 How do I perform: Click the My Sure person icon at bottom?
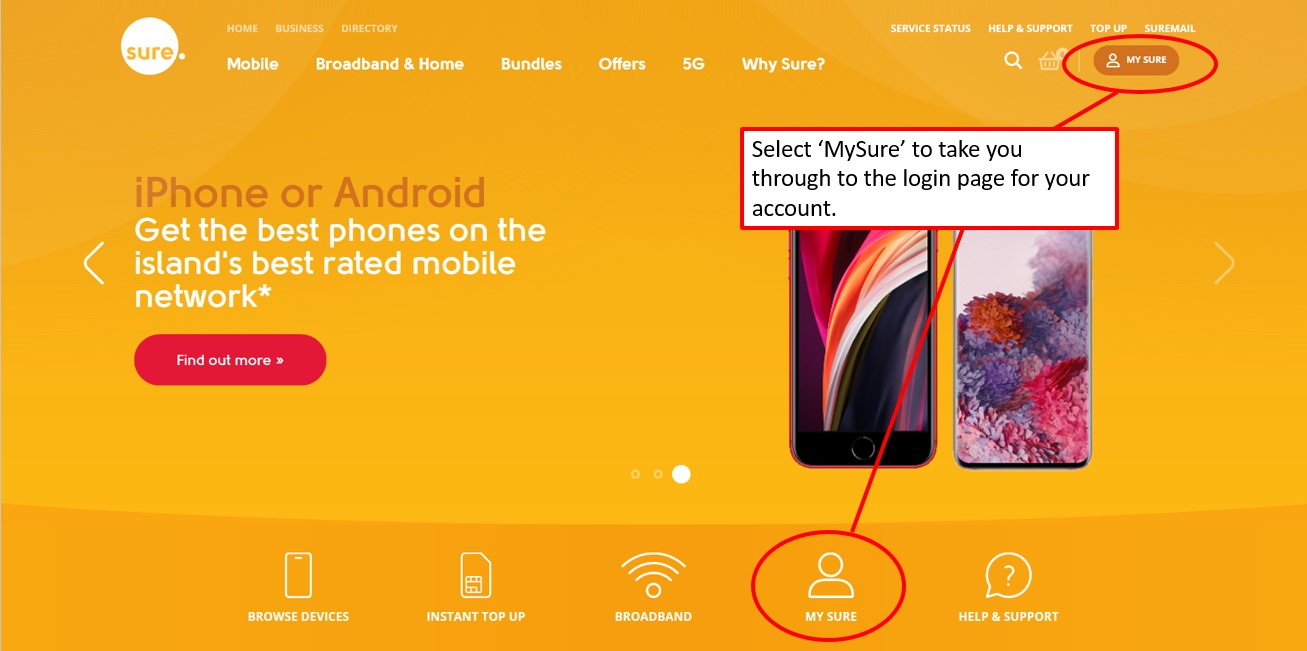(x=831, y=575)
